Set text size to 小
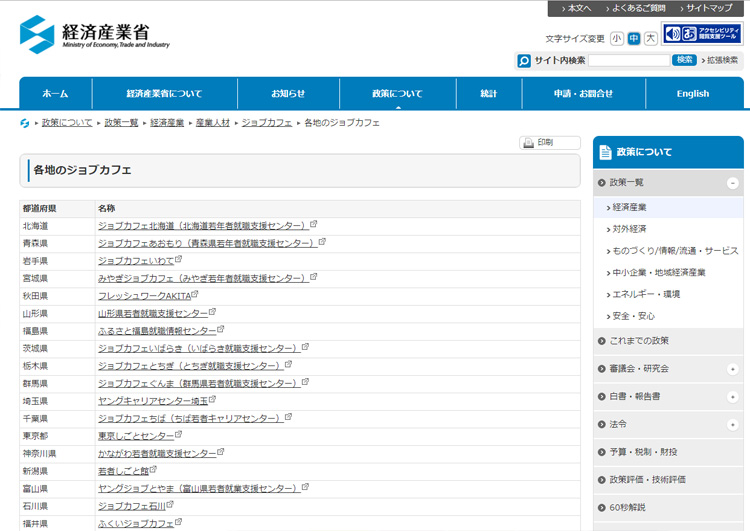The width and height of the screenshot is (750, 531). tap(617, 38)
